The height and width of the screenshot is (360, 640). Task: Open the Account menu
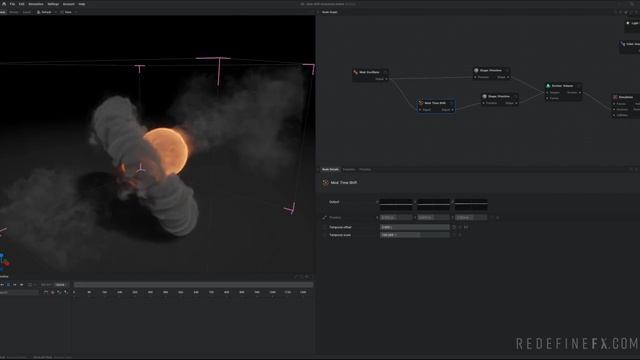[69, 4]
